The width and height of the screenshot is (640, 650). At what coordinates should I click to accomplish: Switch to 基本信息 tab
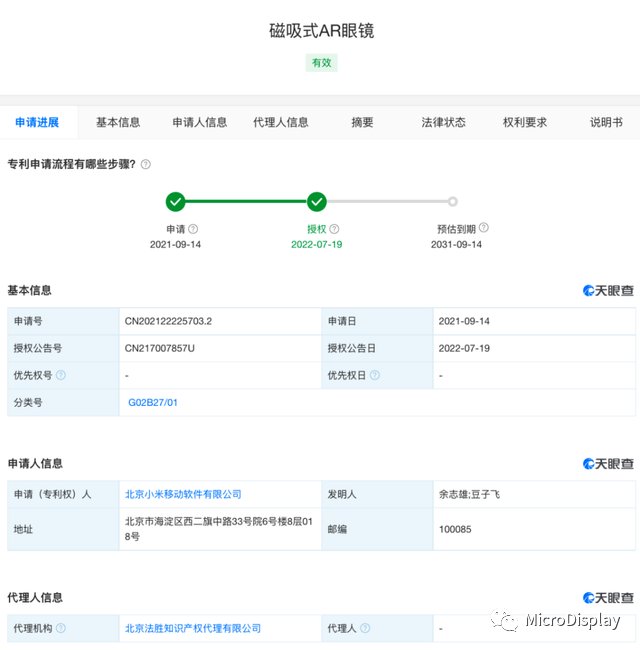pyautogui.click(x=118, y=122)
